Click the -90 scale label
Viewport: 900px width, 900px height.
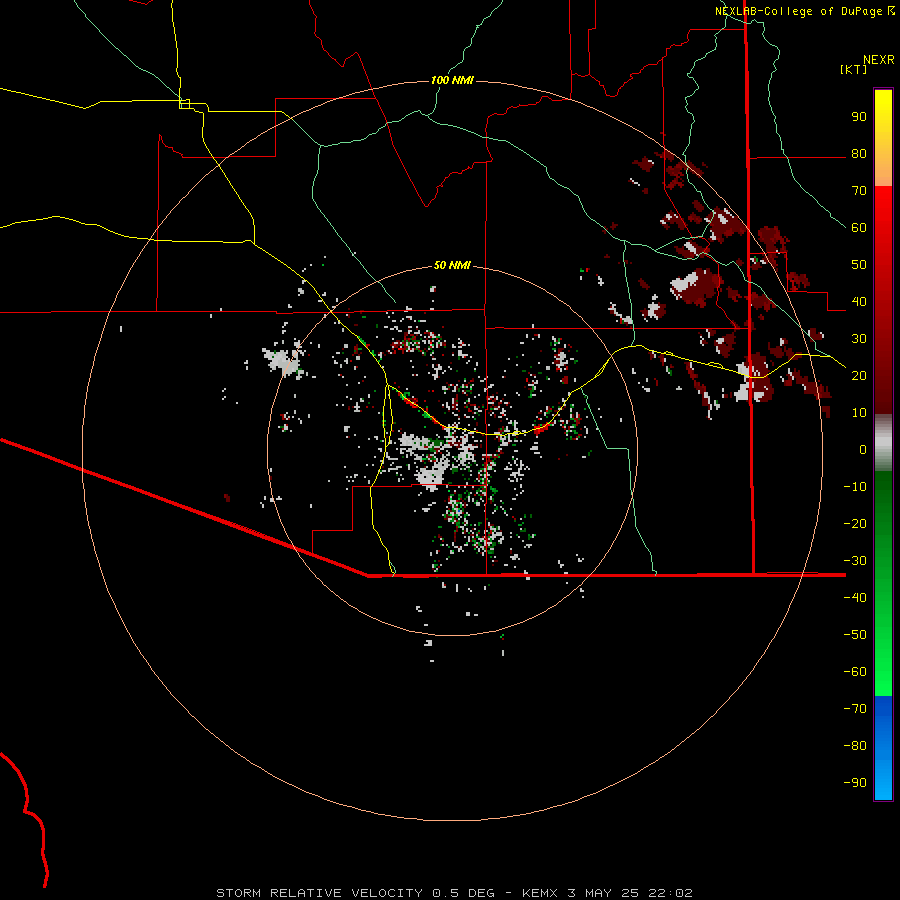pyautogui.click(x=855, y=782)
